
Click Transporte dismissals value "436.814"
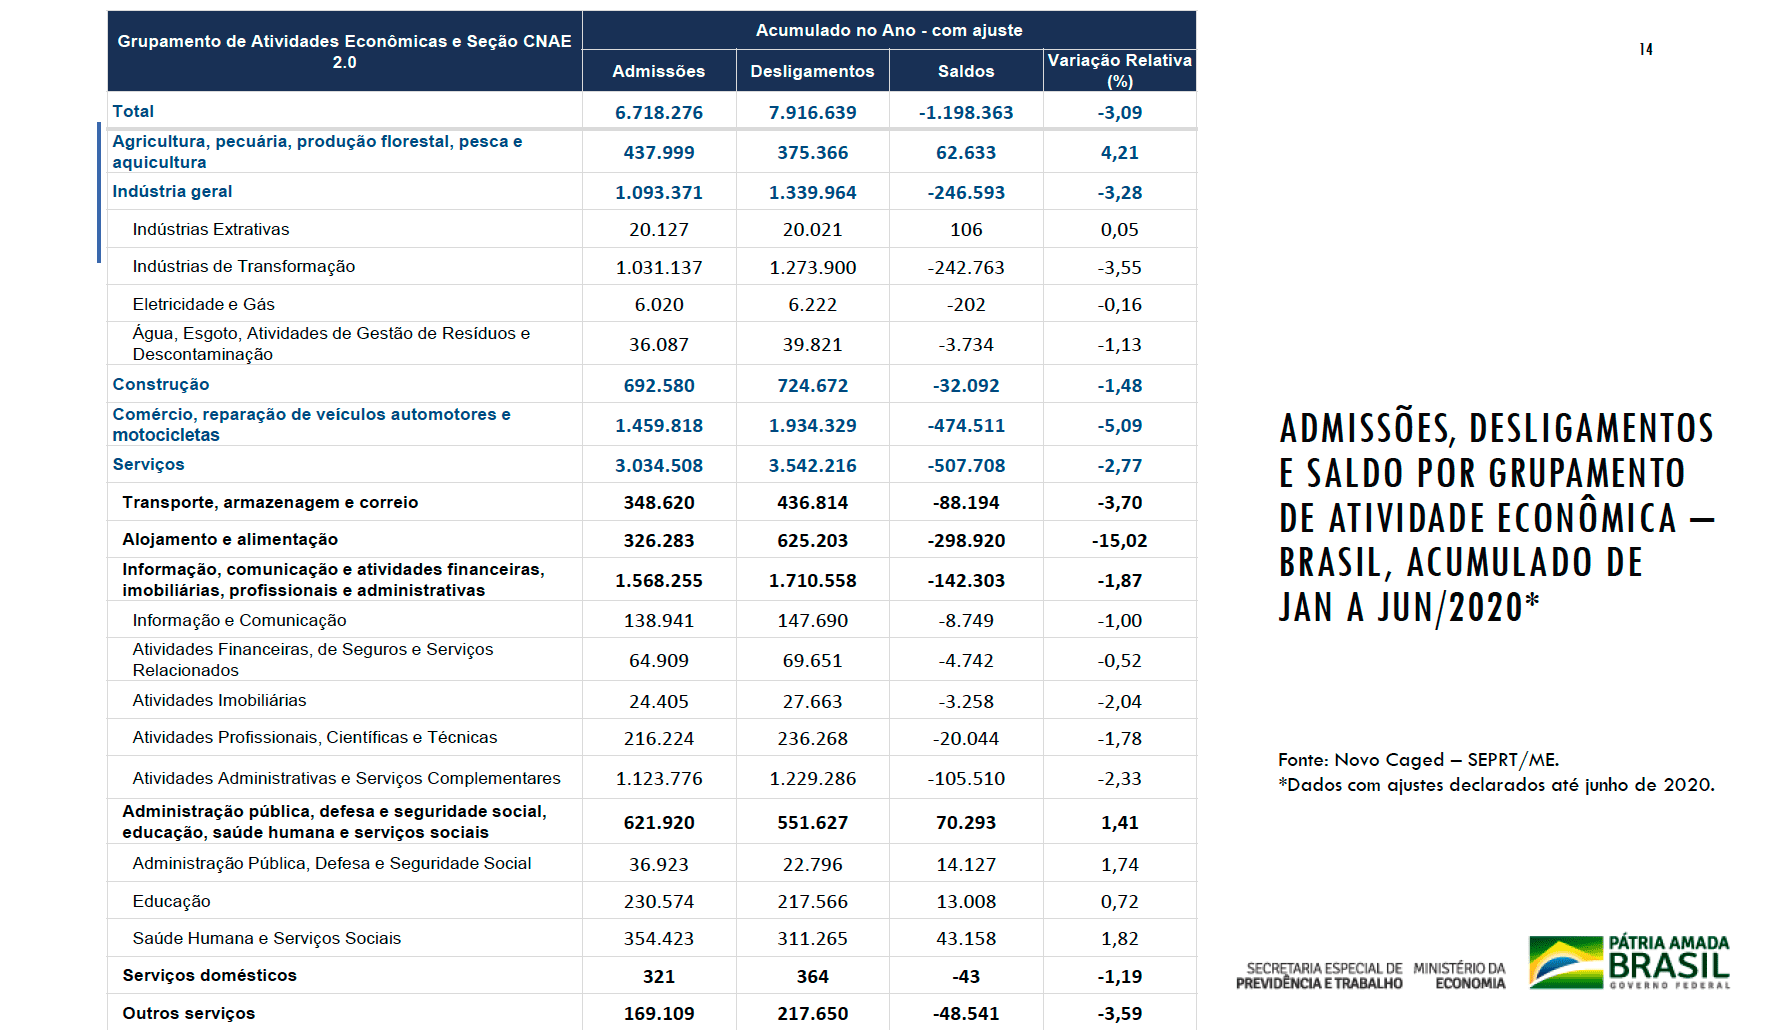coord(812,503)
